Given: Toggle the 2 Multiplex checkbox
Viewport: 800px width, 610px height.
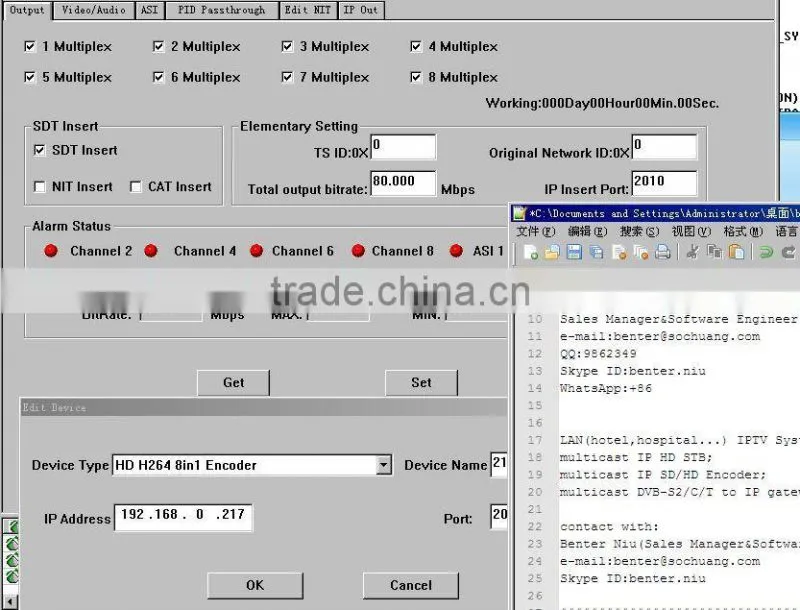Looking at the screenshot, I should click(159, 47).
